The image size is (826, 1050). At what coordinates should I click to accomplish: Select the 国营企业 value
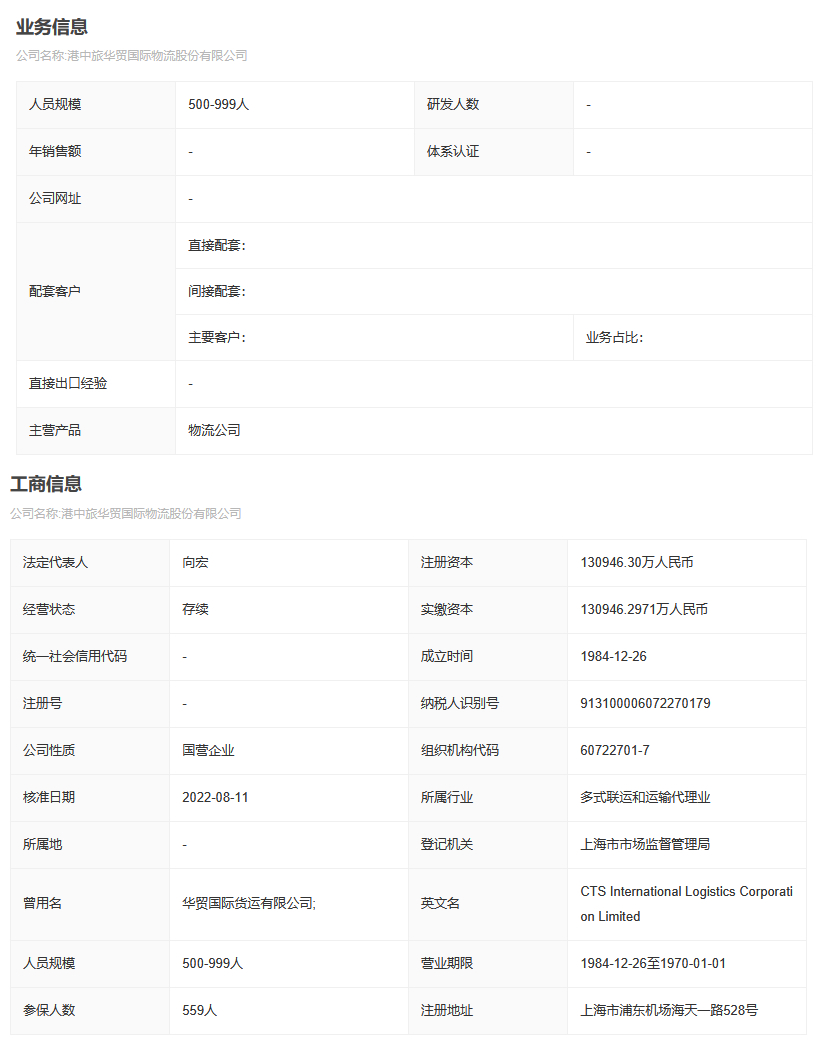coord(208,750)
